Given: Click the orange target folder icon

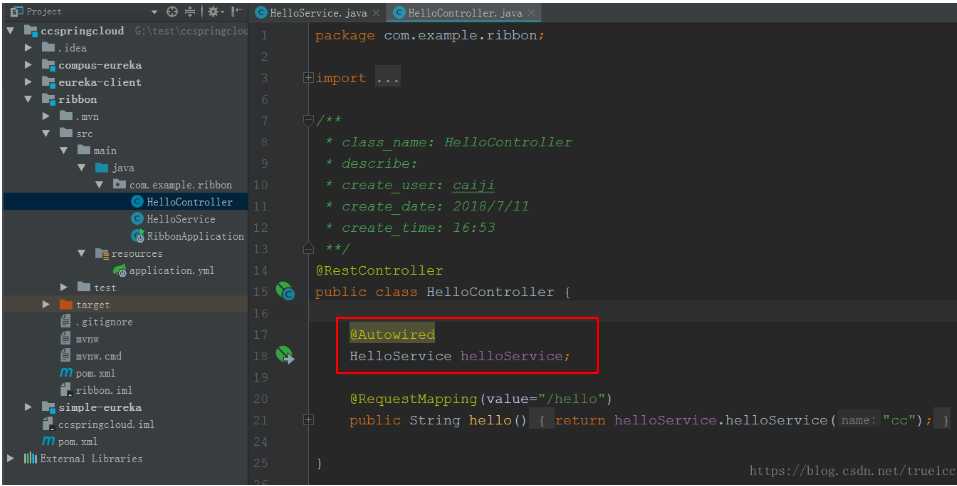Looking at the screenshot, I should pos(66,304).
